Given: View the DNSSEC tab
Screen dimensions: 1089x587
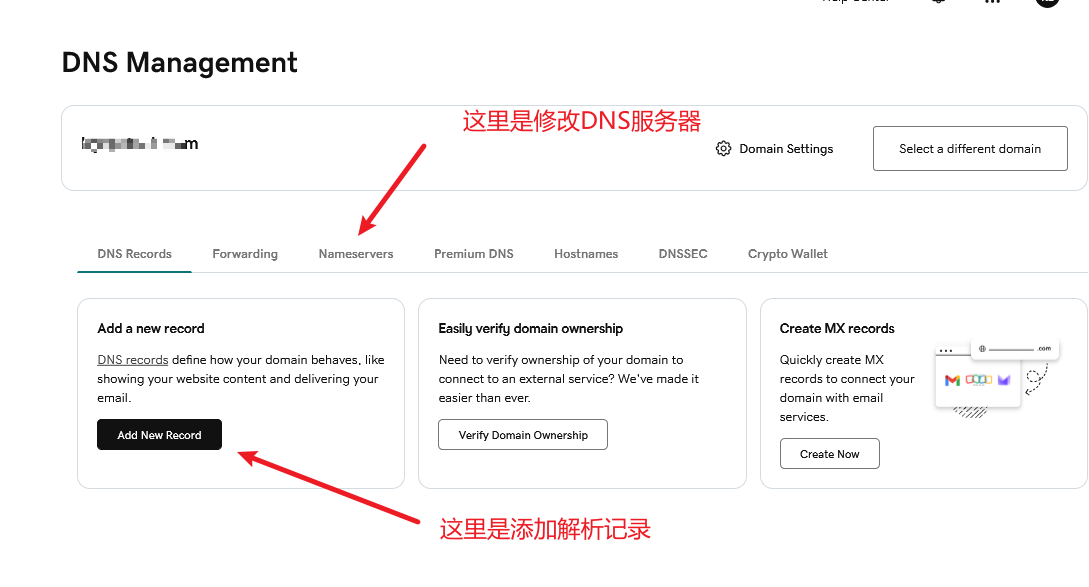Looking at the screenshot, I should (x=683, y=254).
